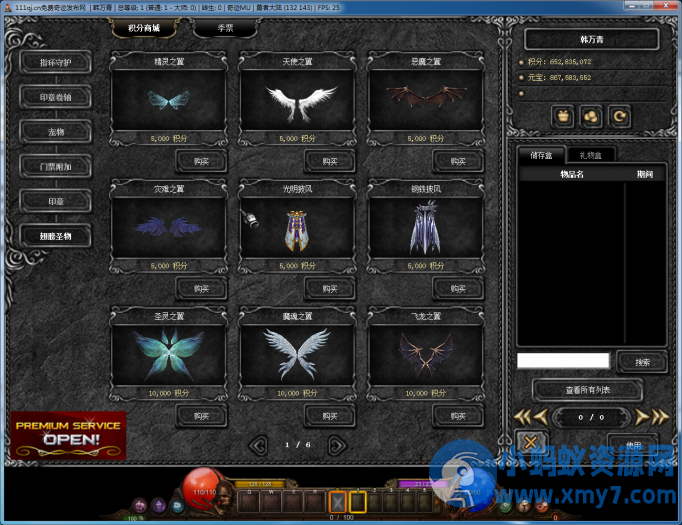
Task: Click the W skill slot in the hotbar
Action: click(271, 502)
